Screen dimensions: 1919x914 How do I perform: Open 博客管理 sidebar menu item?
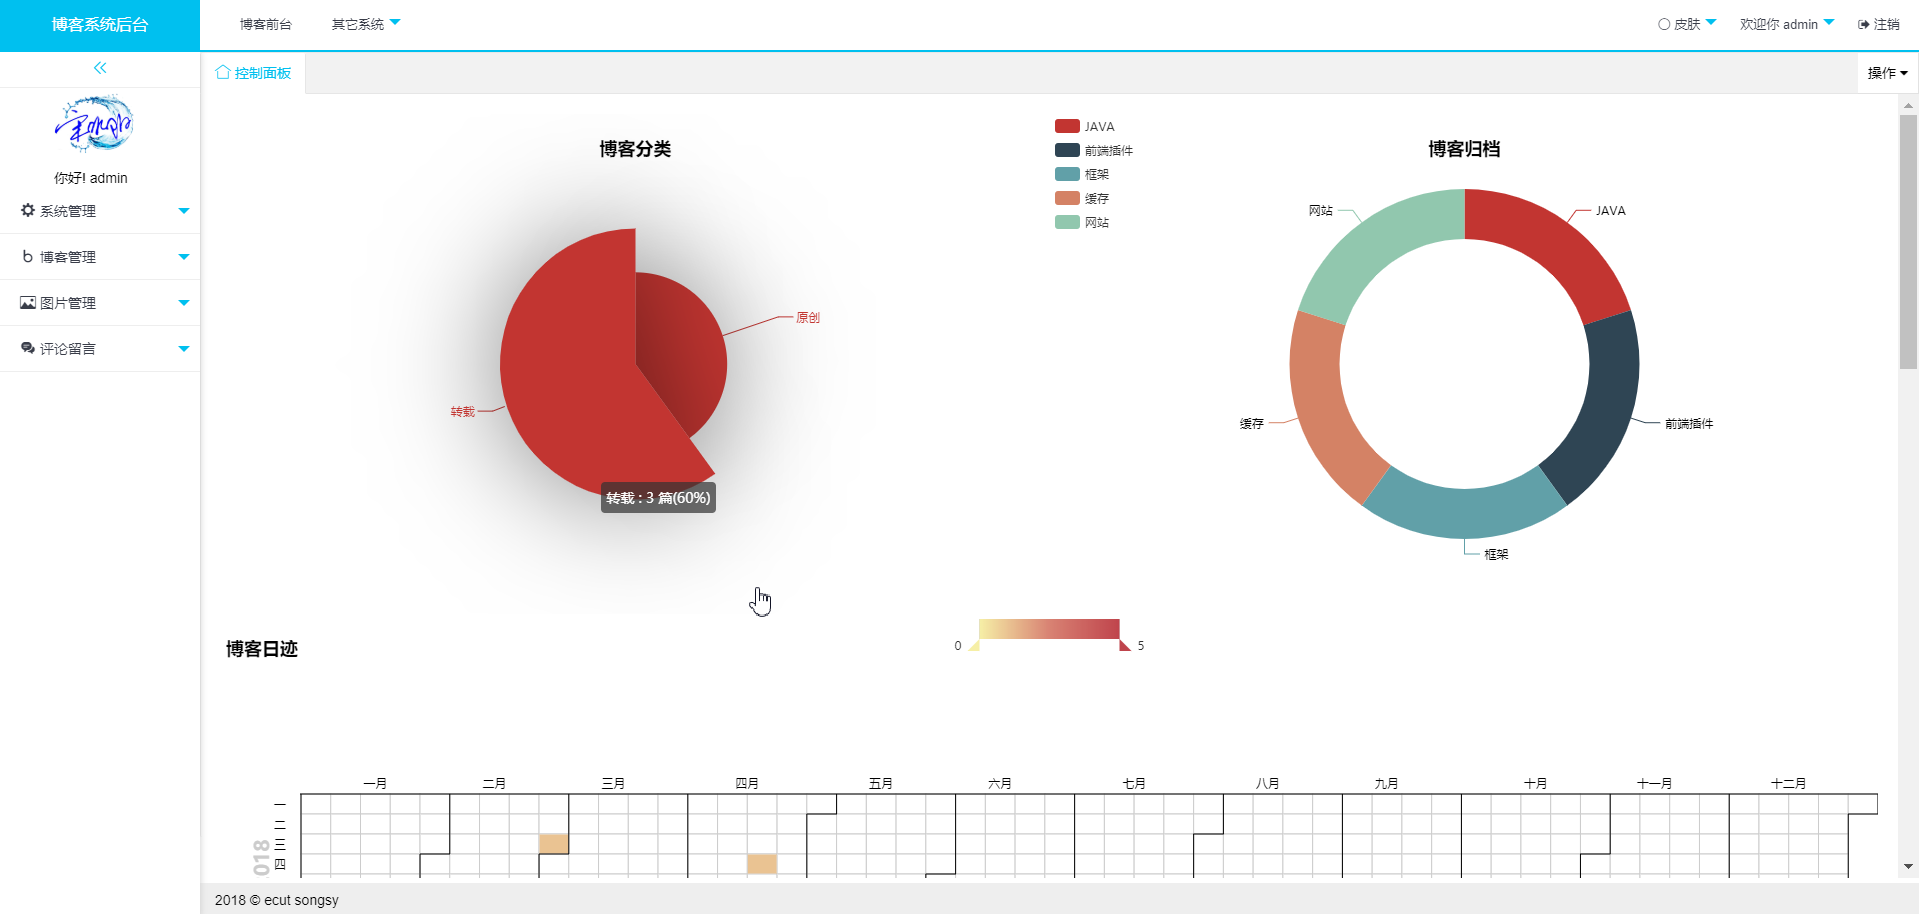point(100,256)
